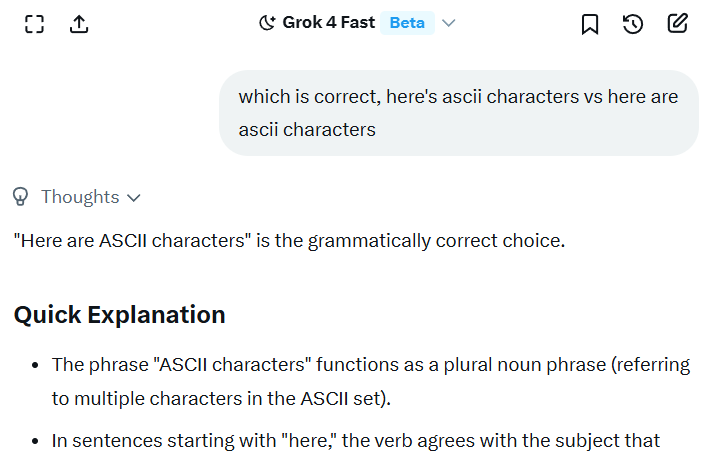Click the Thoughts label
Screen dimensions: 703x461
pyautogui.click(x=80, y=197)
